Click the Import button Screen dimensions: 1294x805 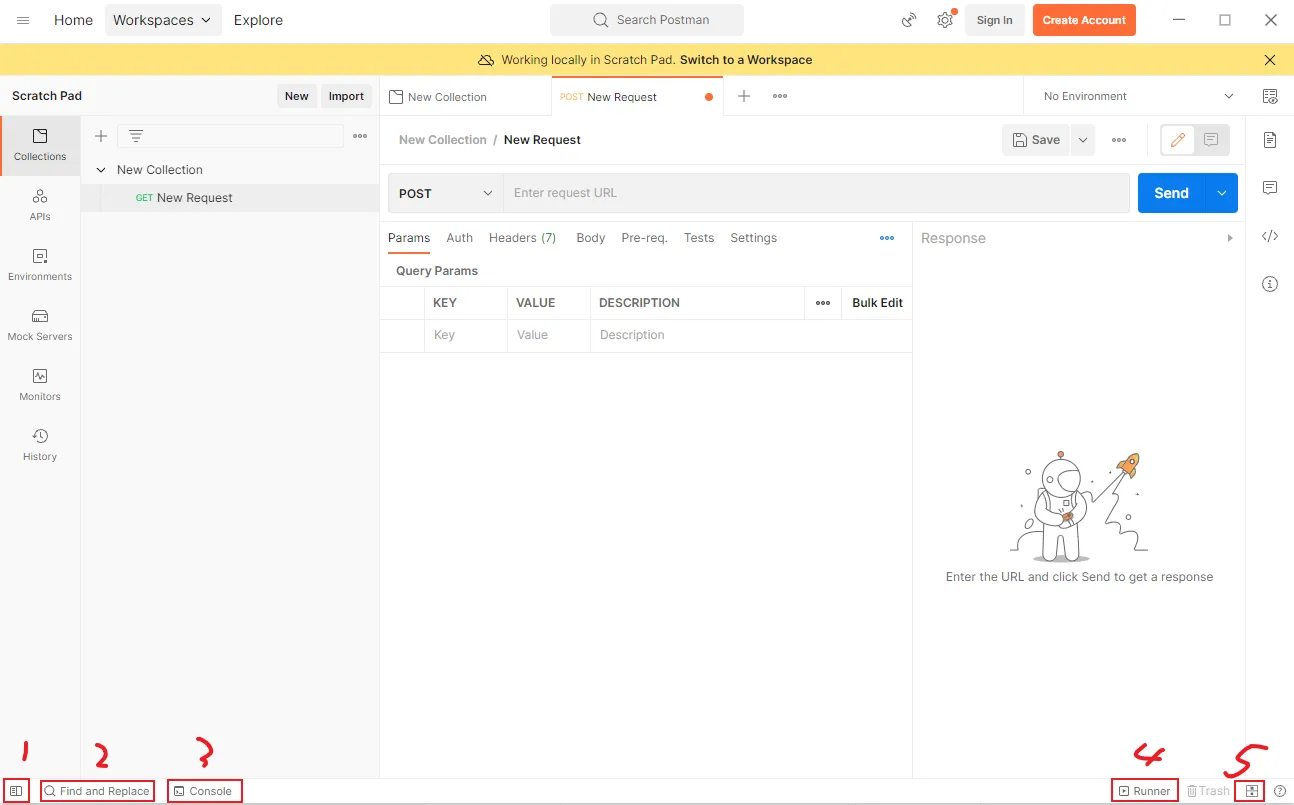(x=347, y=96)
